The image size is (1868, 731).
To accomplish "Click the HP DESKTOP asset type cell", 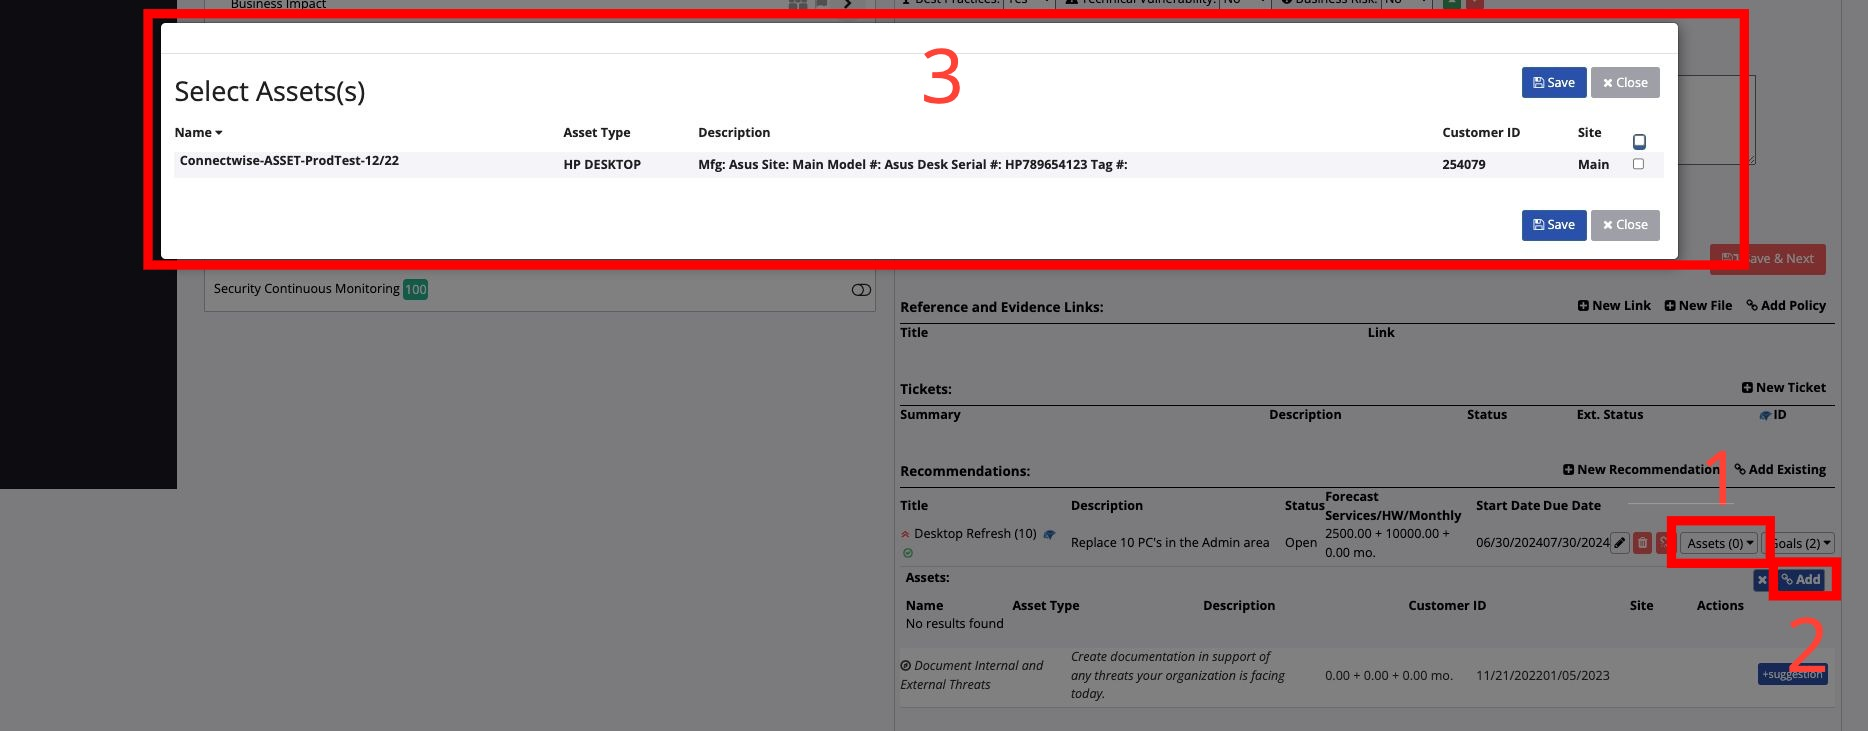I will [x=602, y=165].
